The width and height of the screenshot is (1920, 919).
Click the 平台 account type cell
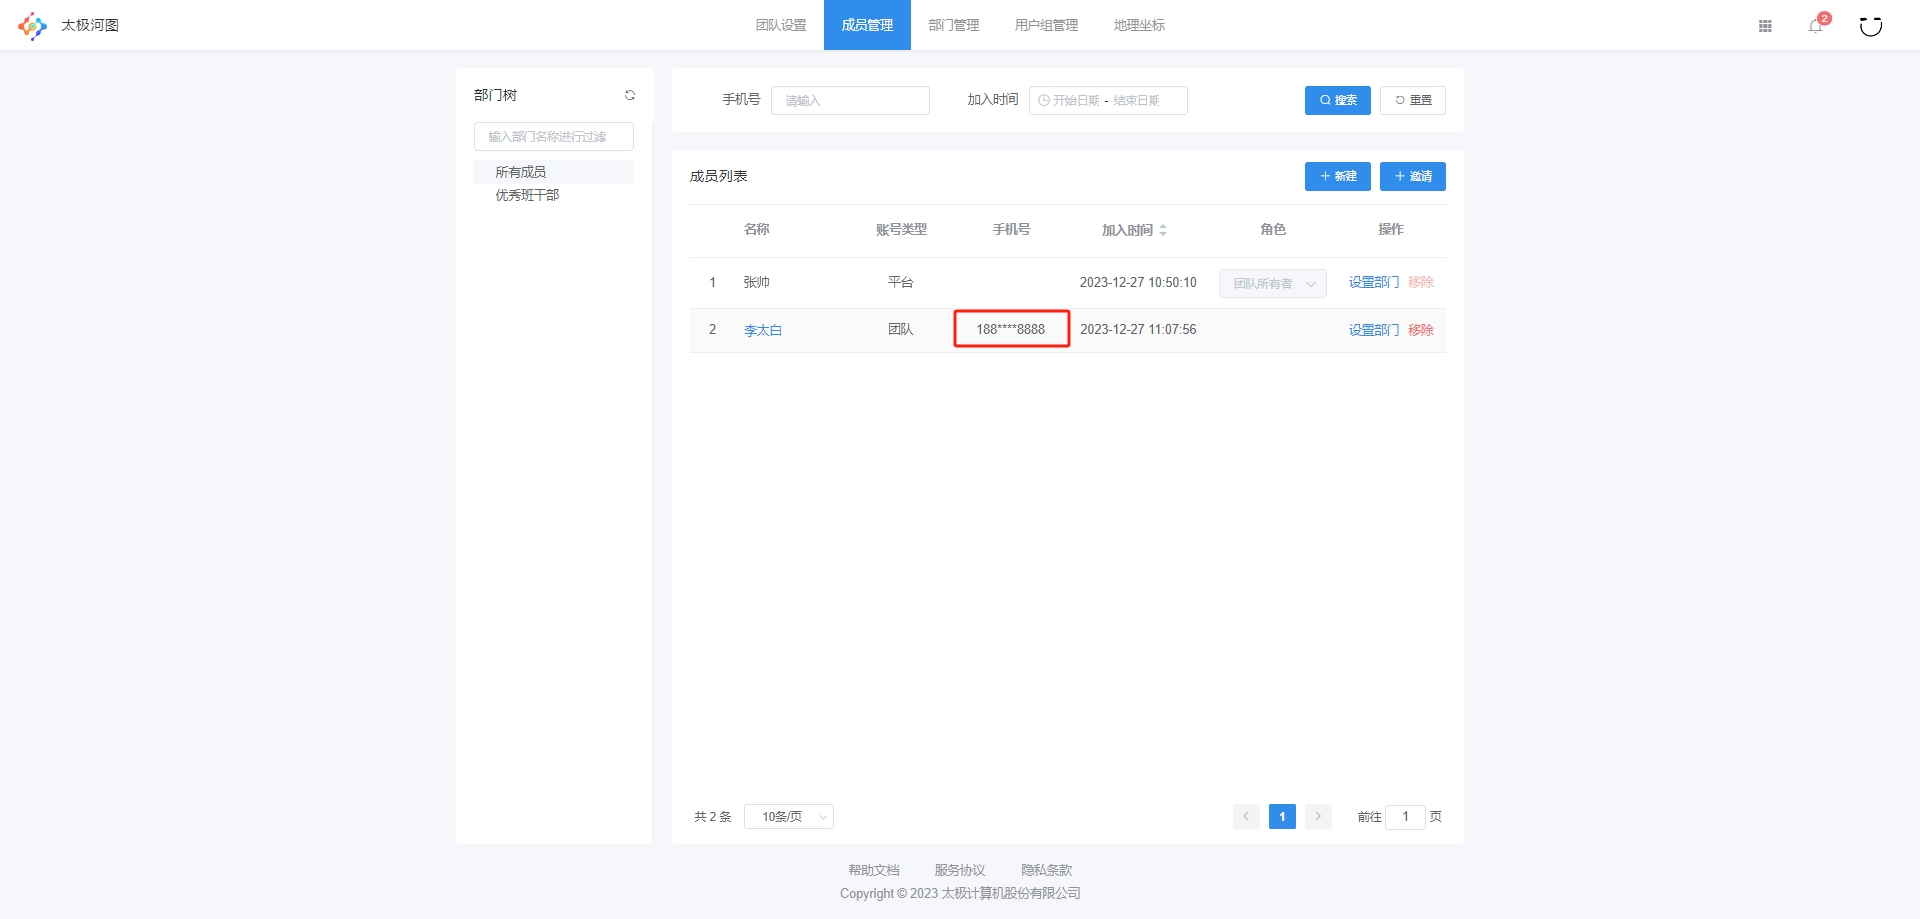(x=901, y=282)
